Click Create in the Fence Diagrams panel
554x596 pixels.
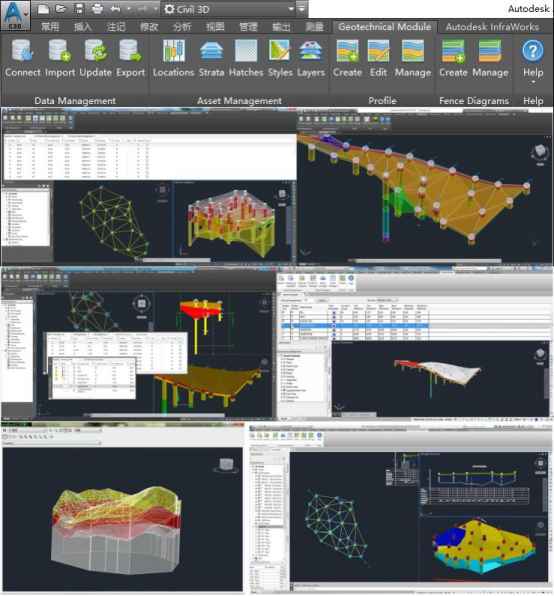(453, 51)
